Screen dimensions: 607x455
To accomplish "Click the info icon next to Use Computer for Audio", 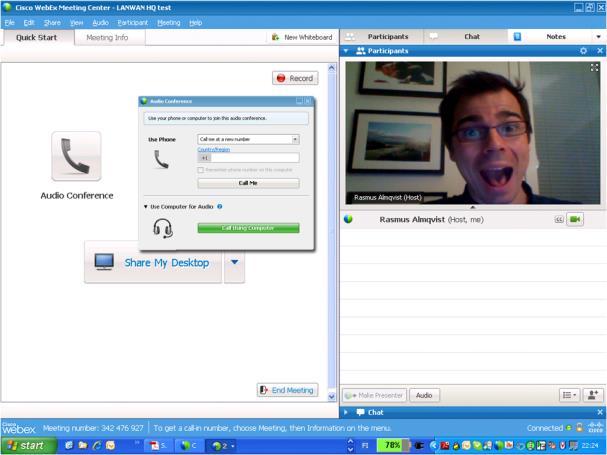I will tap(220, 206).
